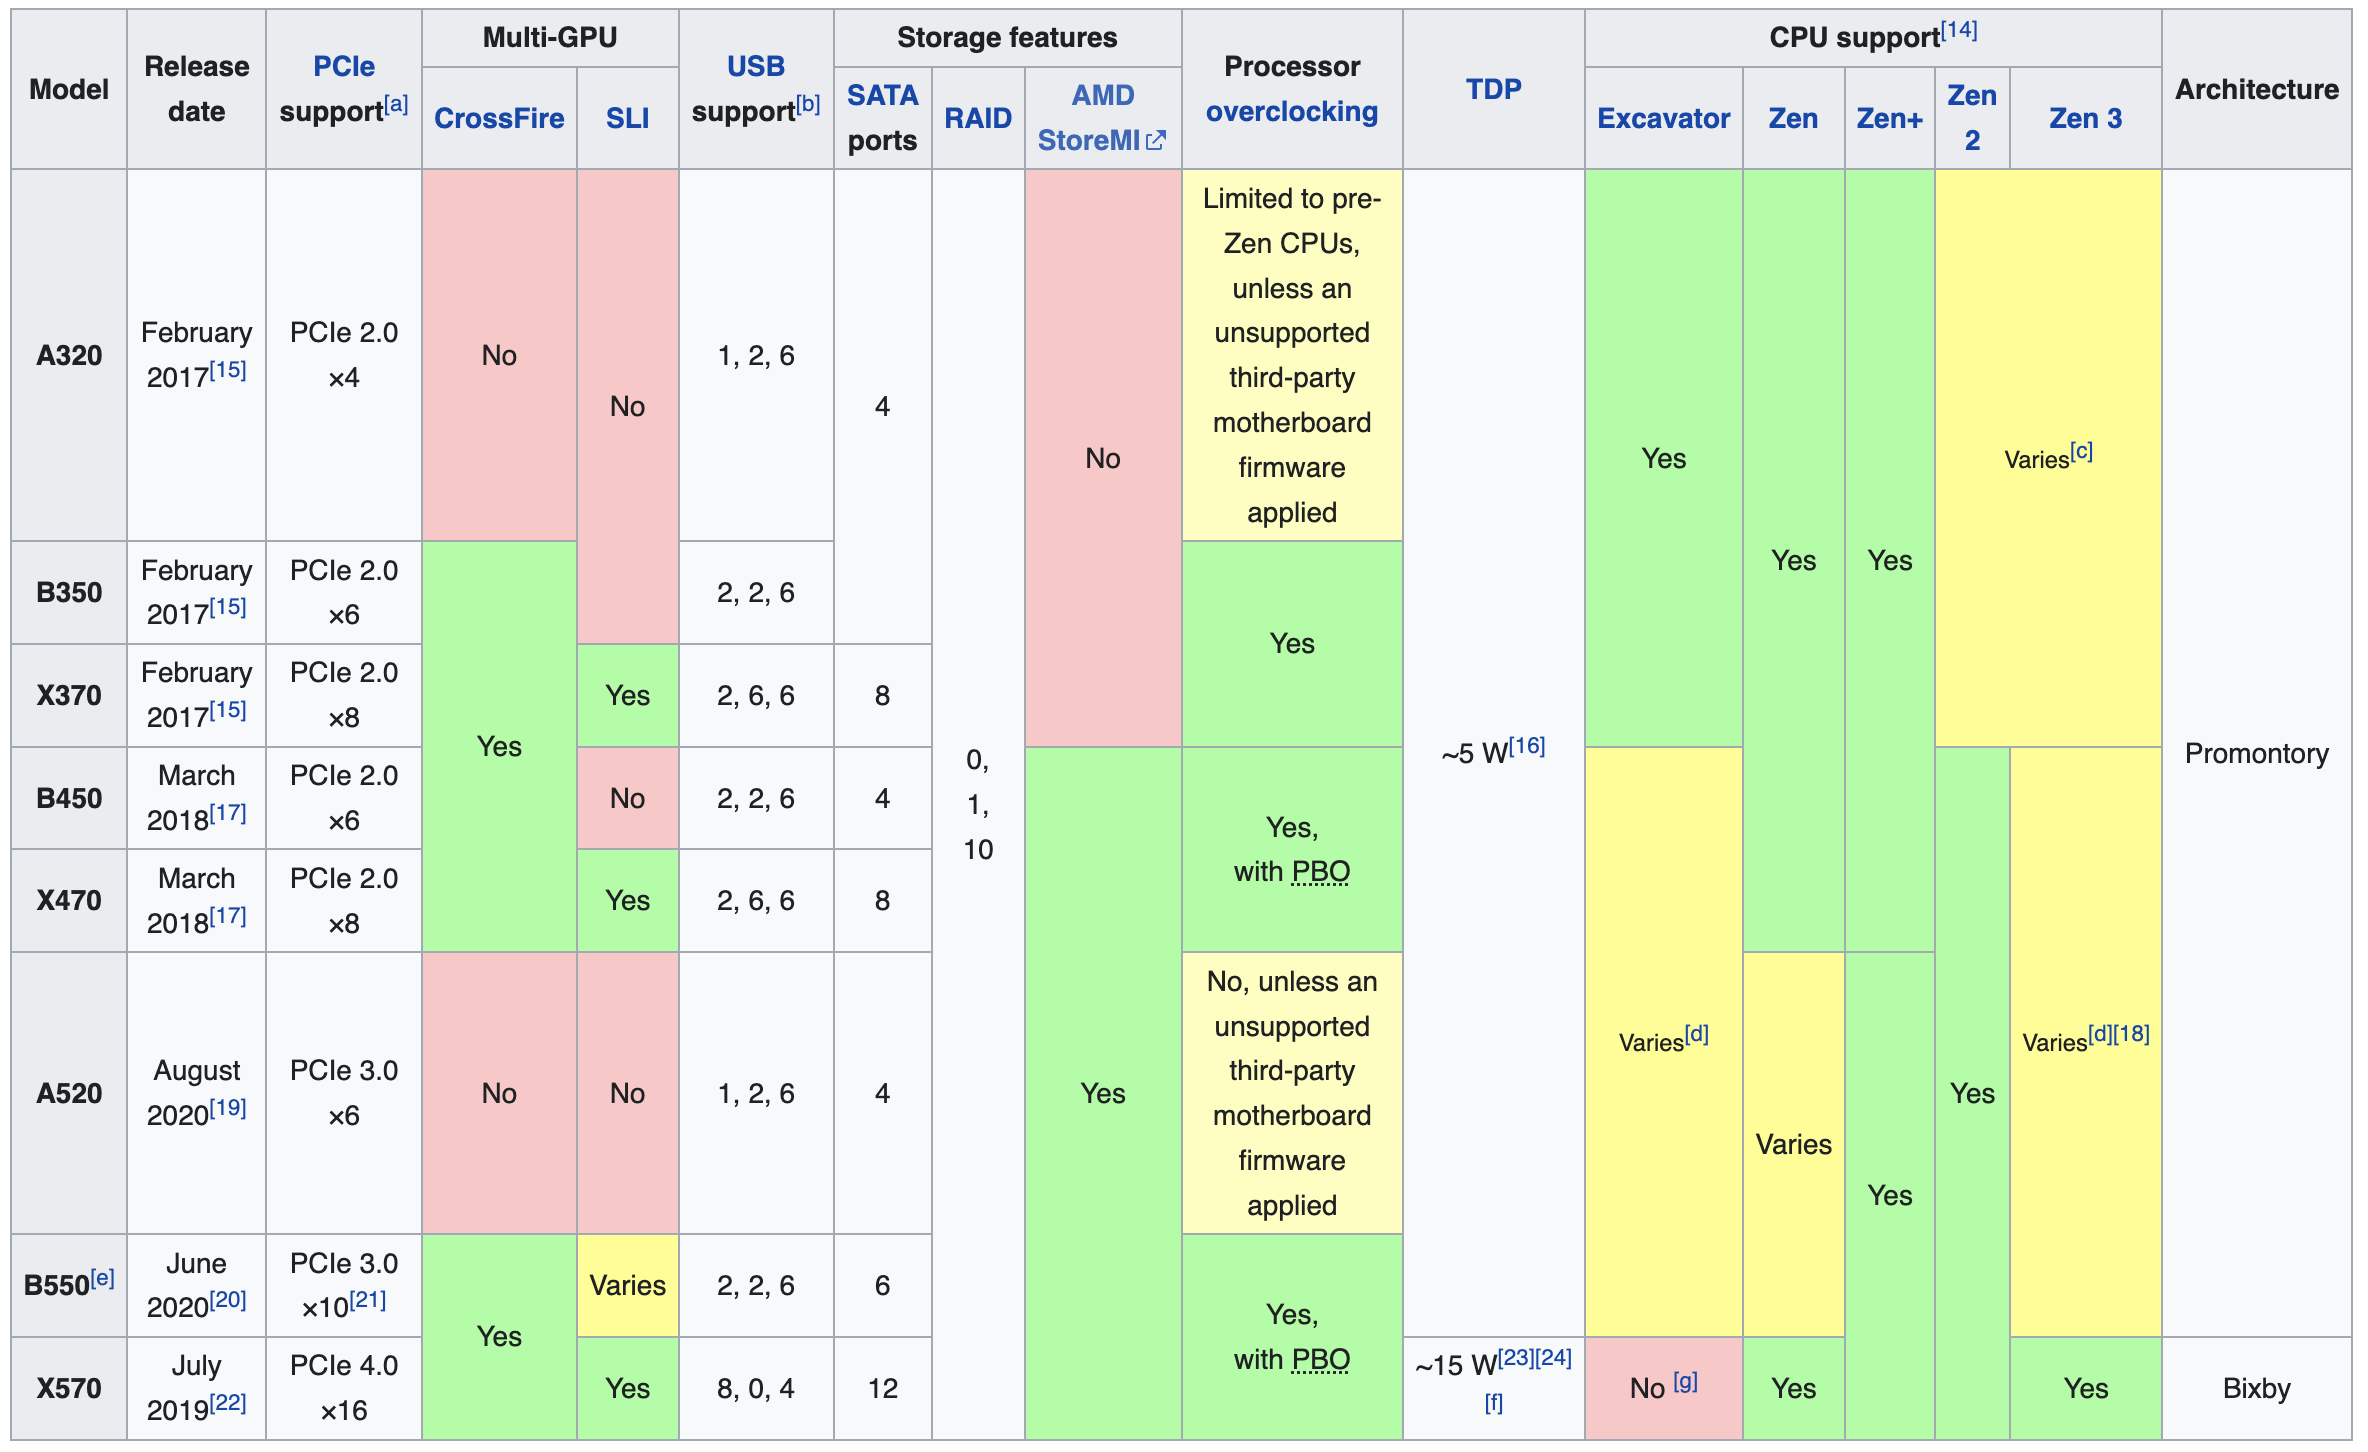Click the SATA link in Storage features

click(x=882, y=95)
